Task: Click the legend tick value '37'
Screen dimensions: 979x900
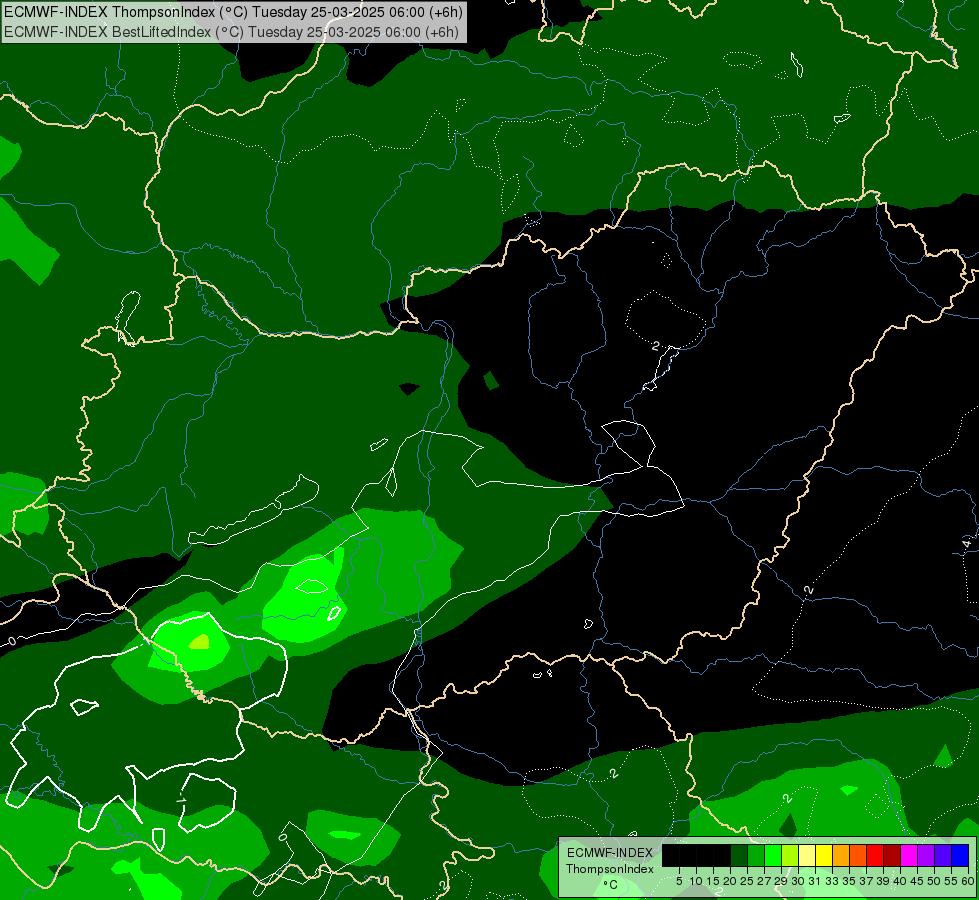Action: click(867, 881)
